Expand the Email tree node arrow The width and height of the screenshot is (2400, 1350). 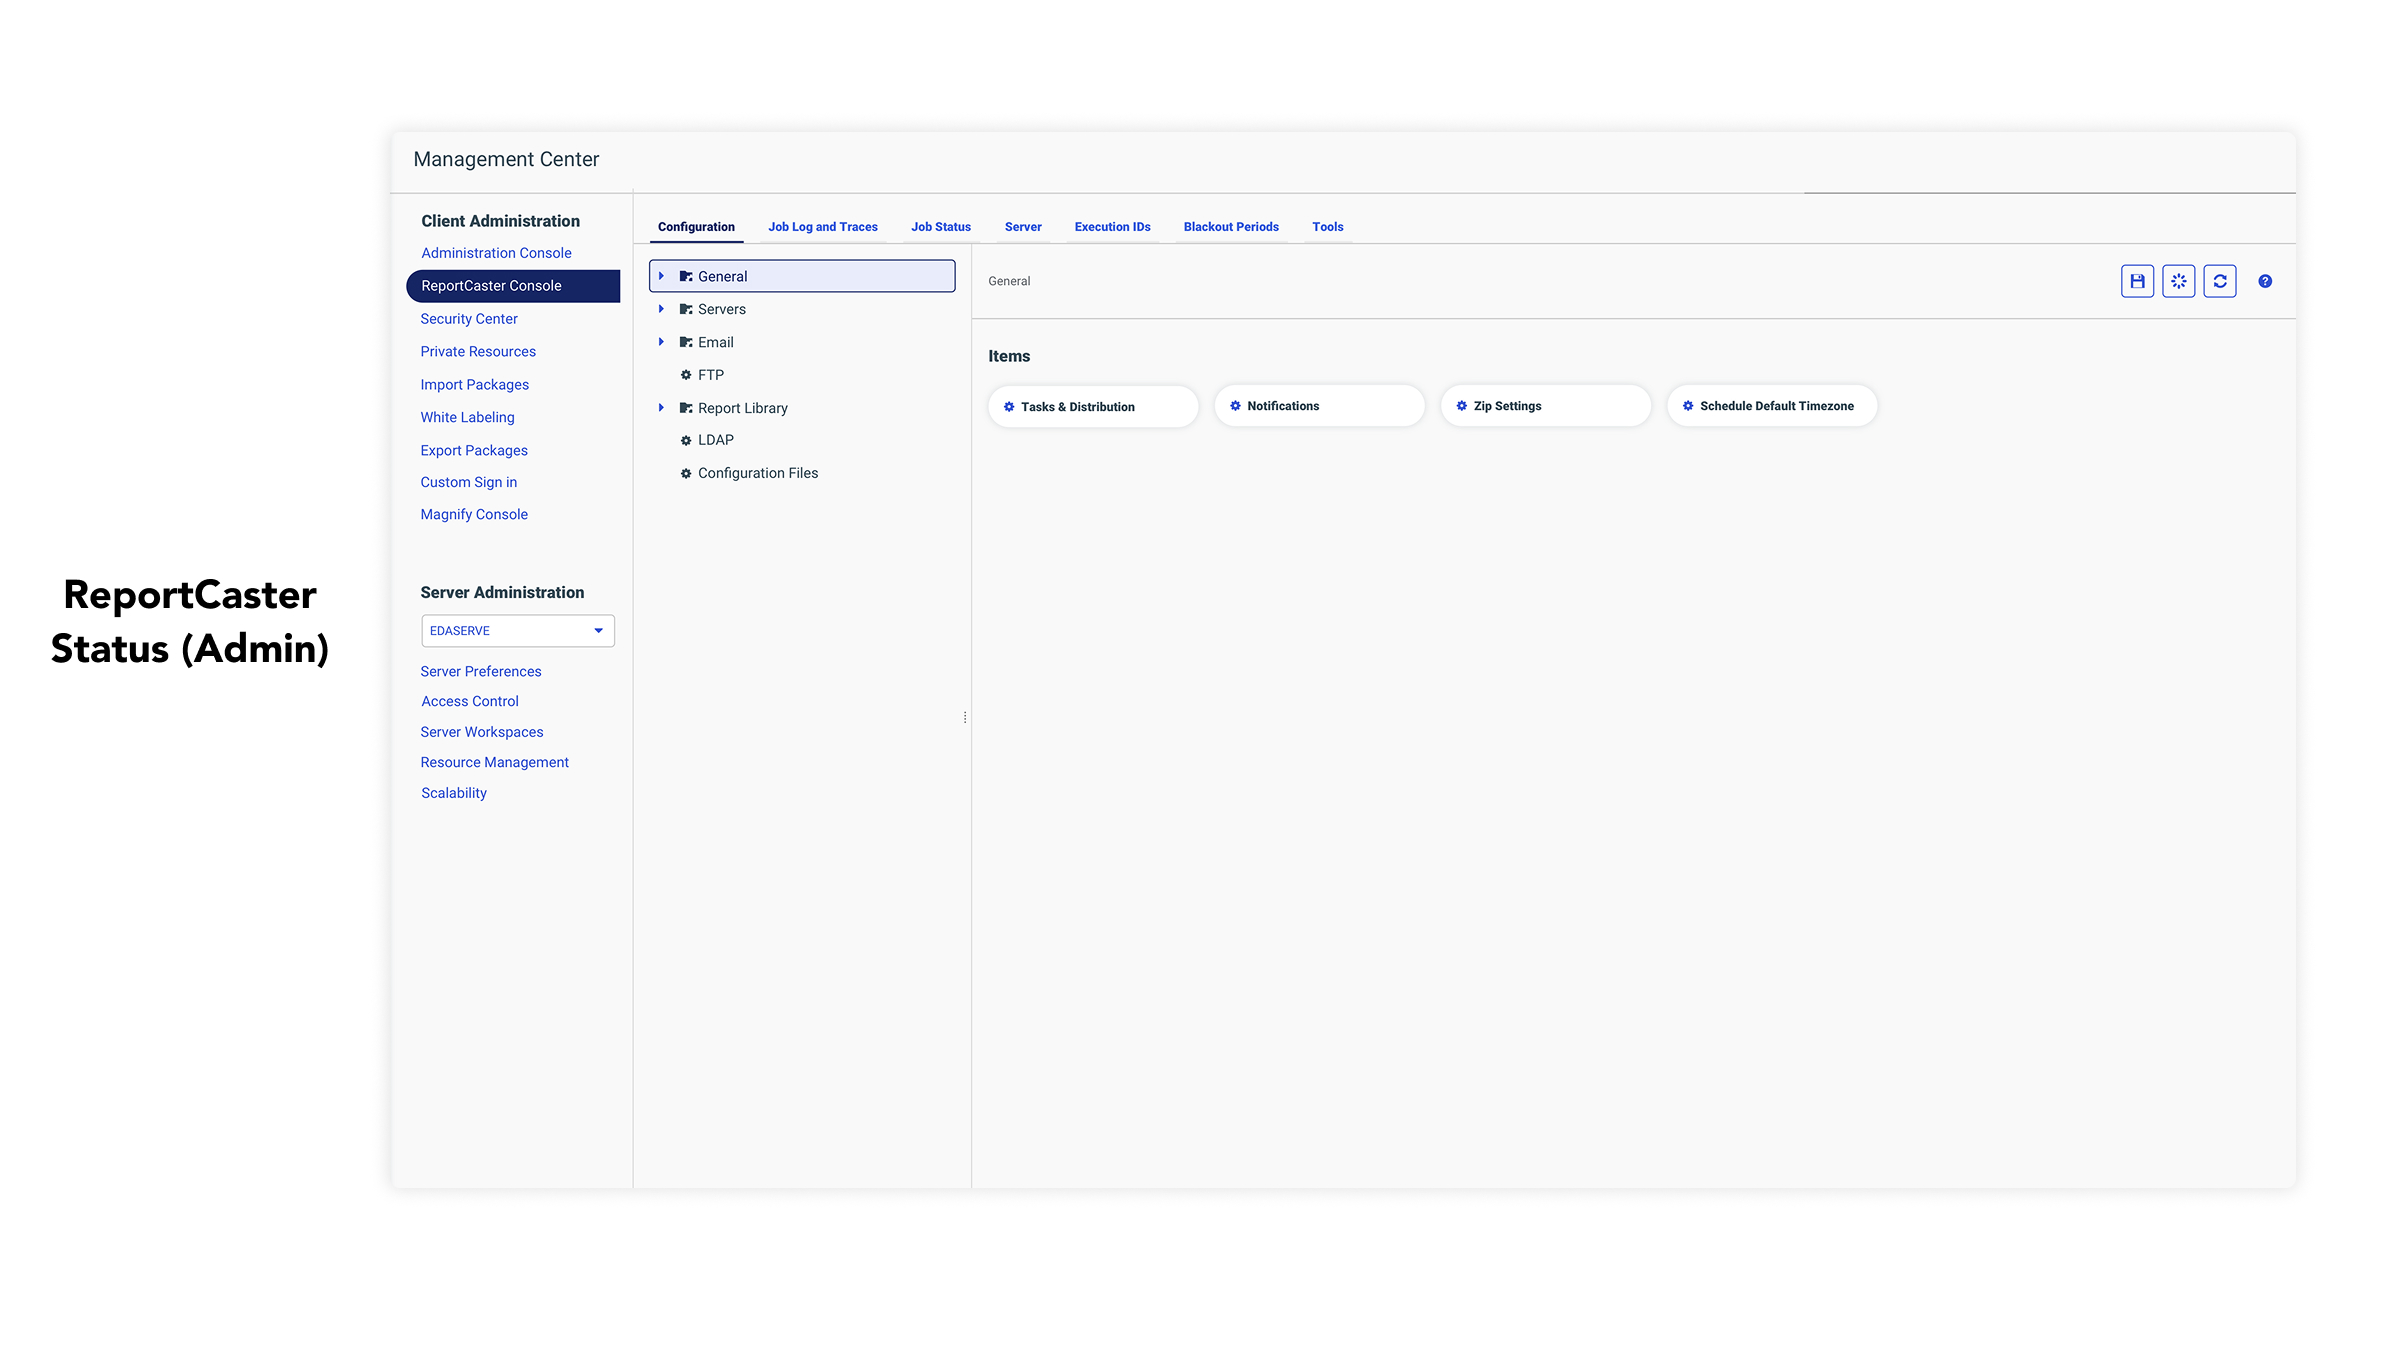click(x=661, y=342)
